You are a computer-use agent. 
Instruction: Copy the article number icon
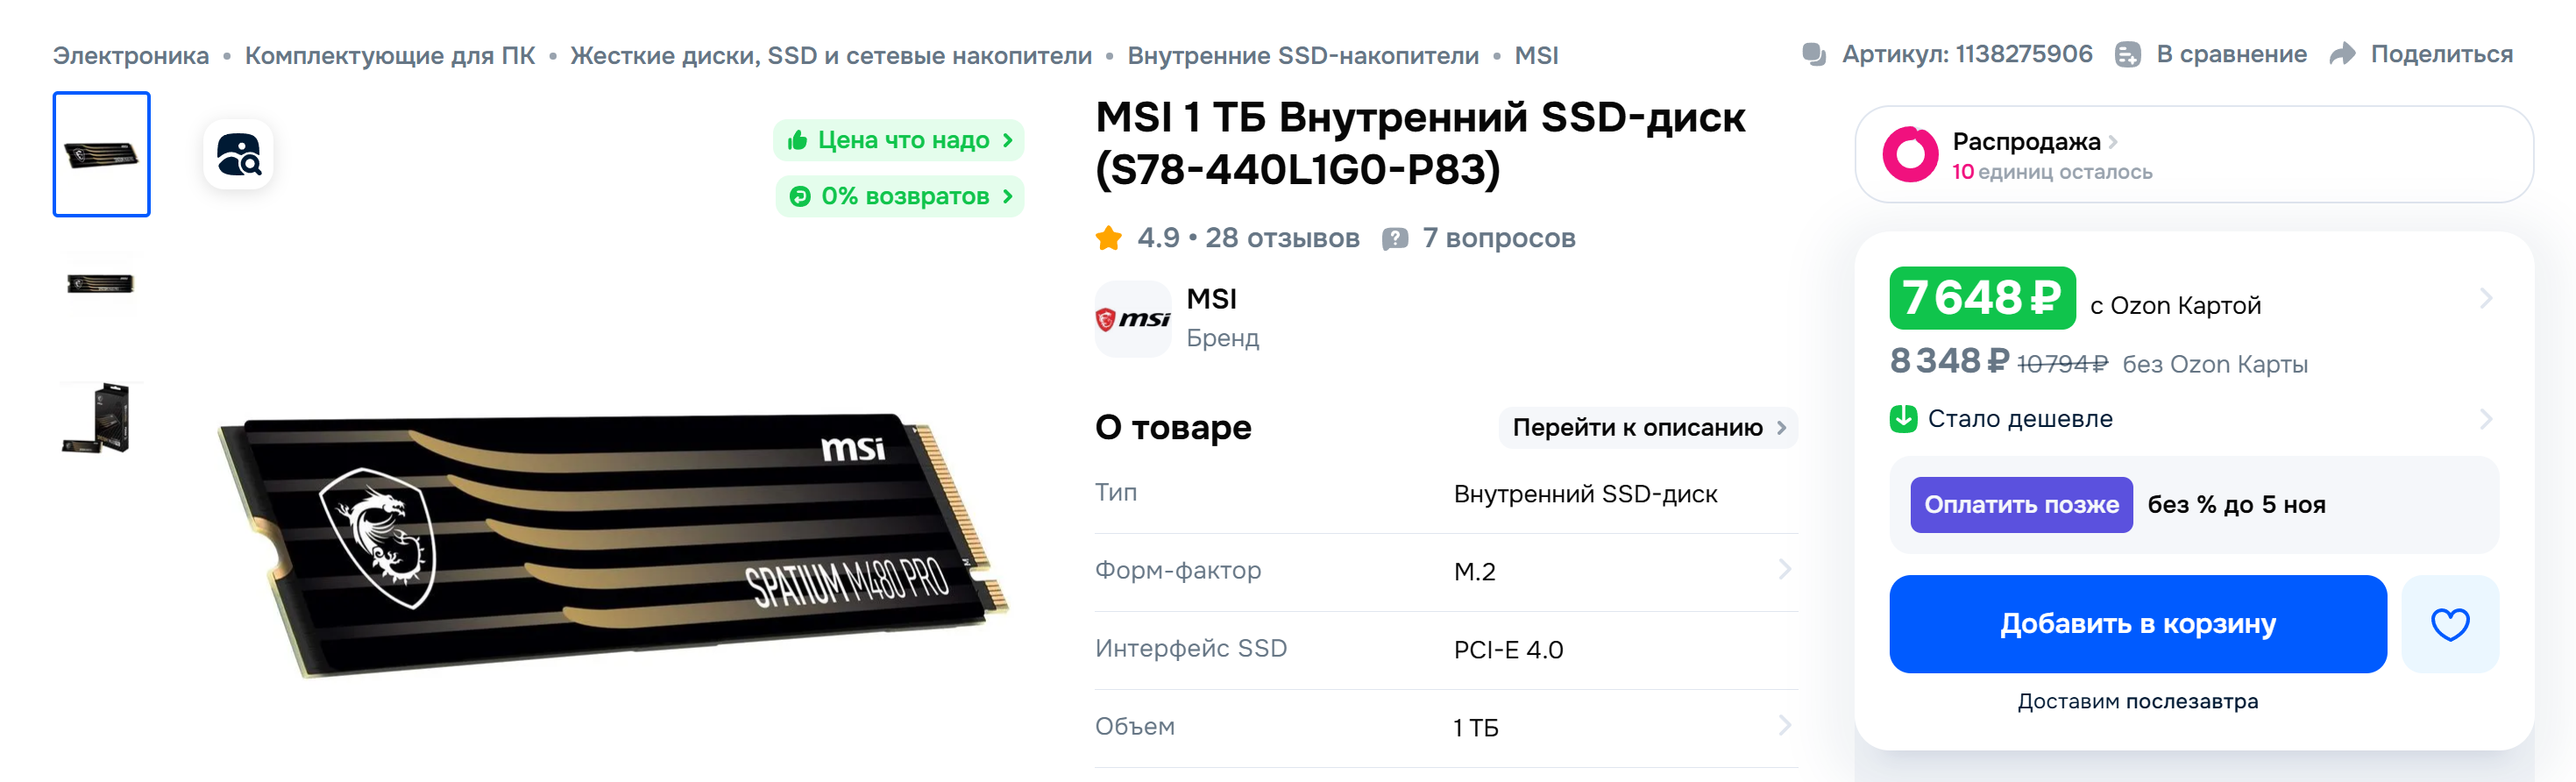tap(1813, 54)
